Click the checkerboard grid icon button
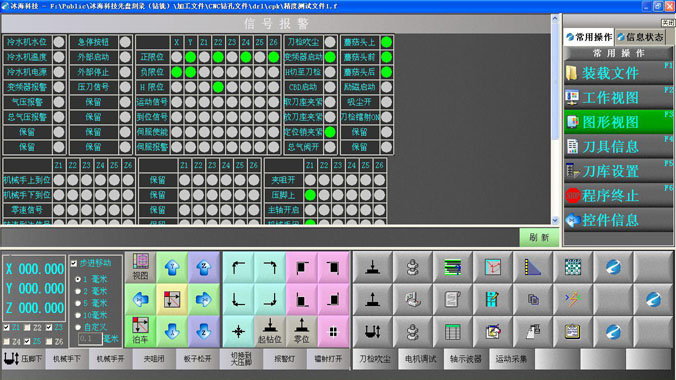 click(573, 267)
